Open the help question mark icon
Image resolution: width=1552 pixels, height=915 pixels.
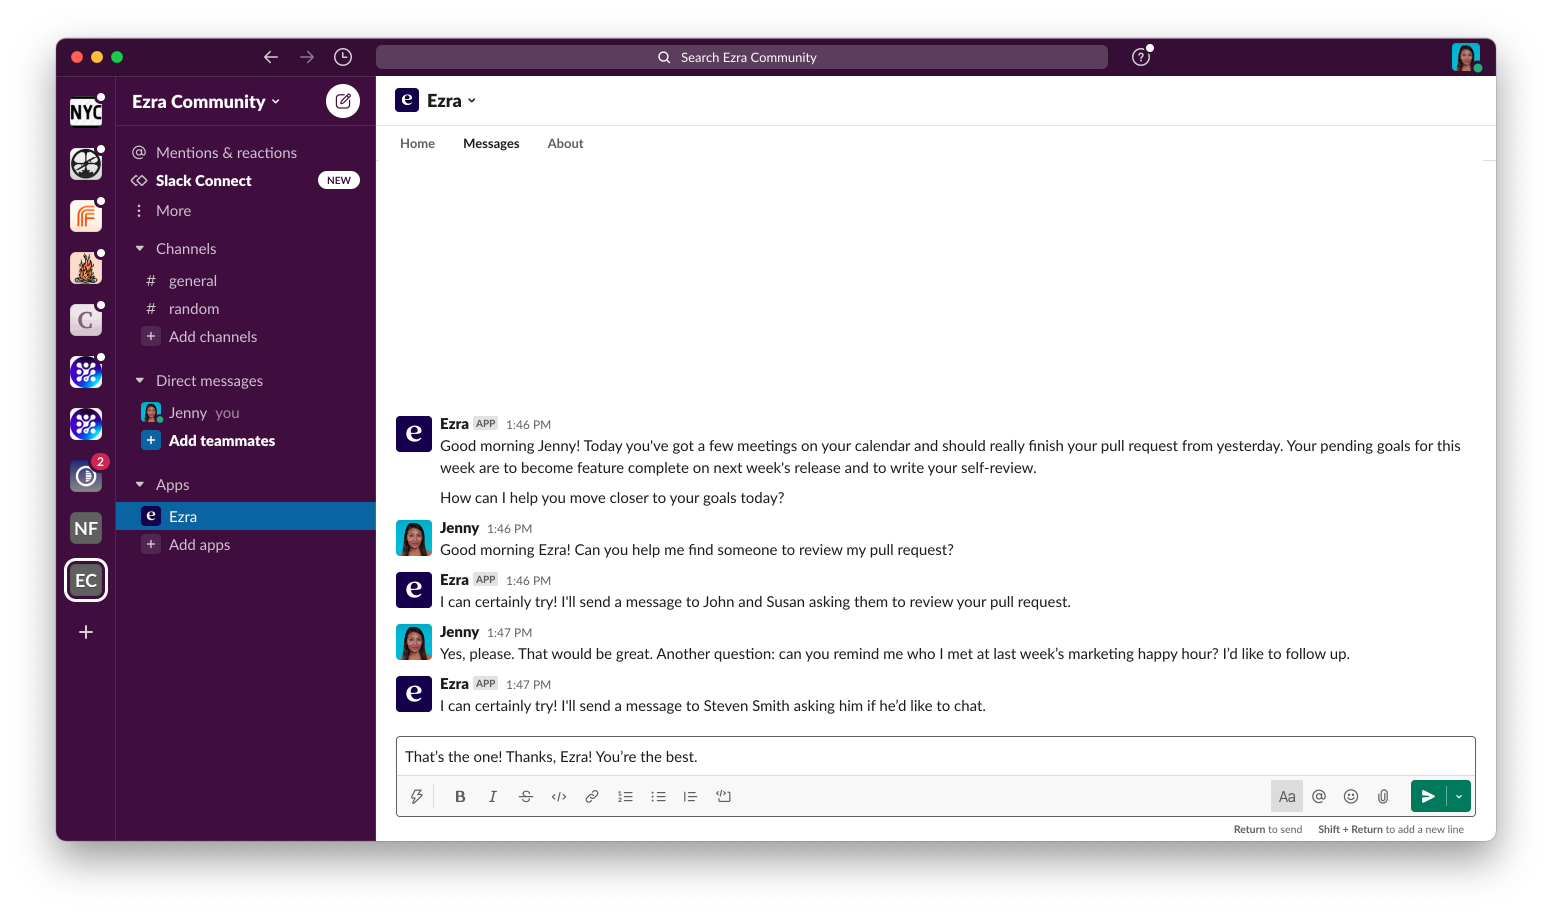(x=1141, y=57)
